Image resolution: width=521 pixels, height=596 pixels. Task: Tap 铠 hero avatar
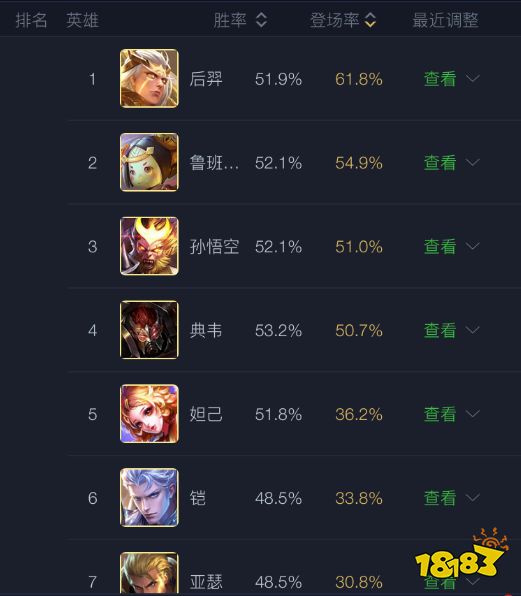pyautogui.click(x=149, y=497)
